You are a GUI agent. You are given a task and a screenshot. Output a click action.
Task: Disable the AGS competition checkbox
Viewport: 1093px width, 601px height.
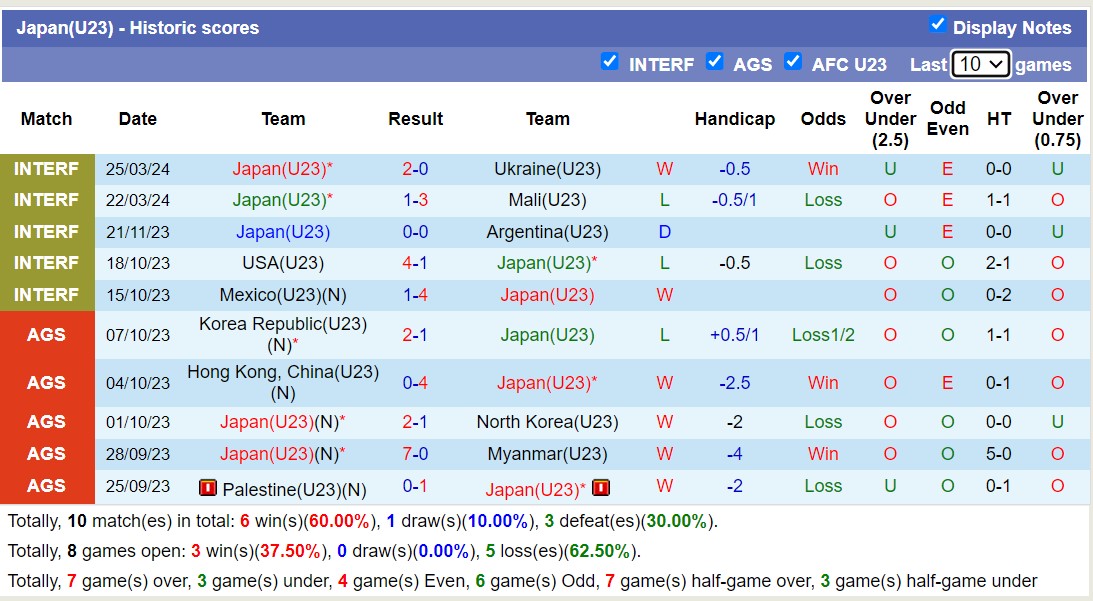(x=714, y=62)
